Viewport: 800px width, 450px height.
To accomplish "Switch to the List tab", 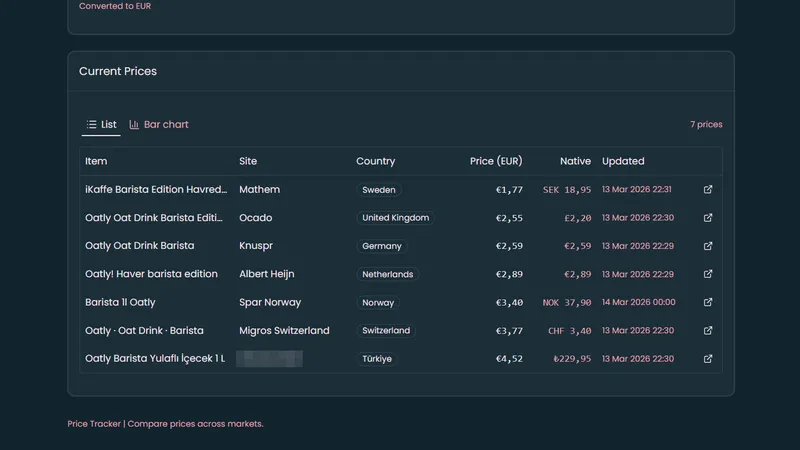I will pyautogui.click(x=101, y=124).
